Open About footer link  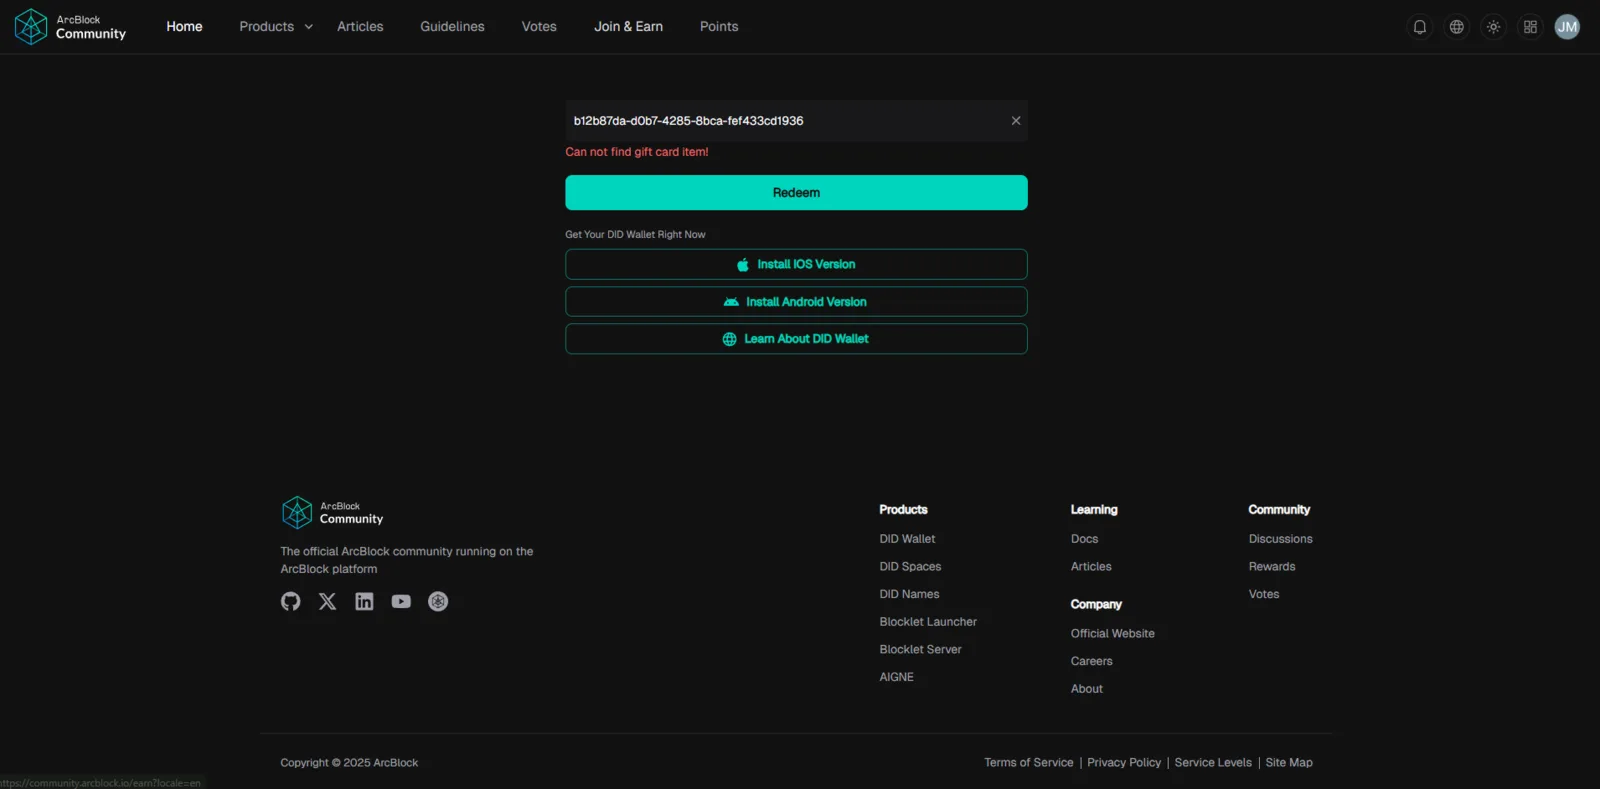pyautogui.click(x=1086, y=689)
